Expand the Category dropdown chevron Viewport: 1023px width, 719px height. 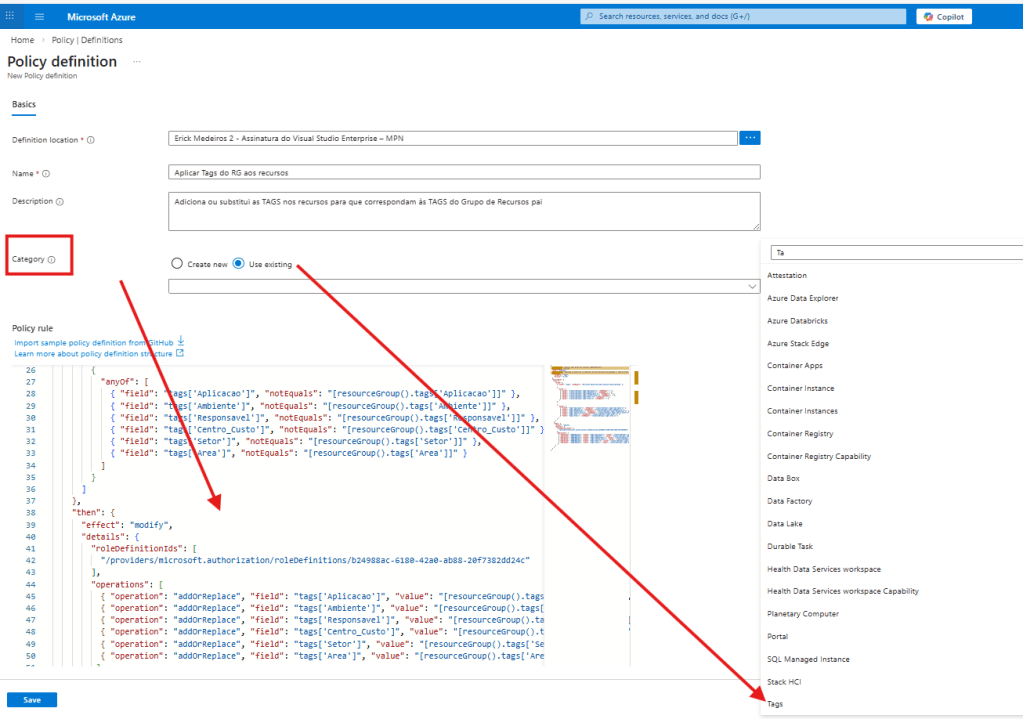pos(753,287)
